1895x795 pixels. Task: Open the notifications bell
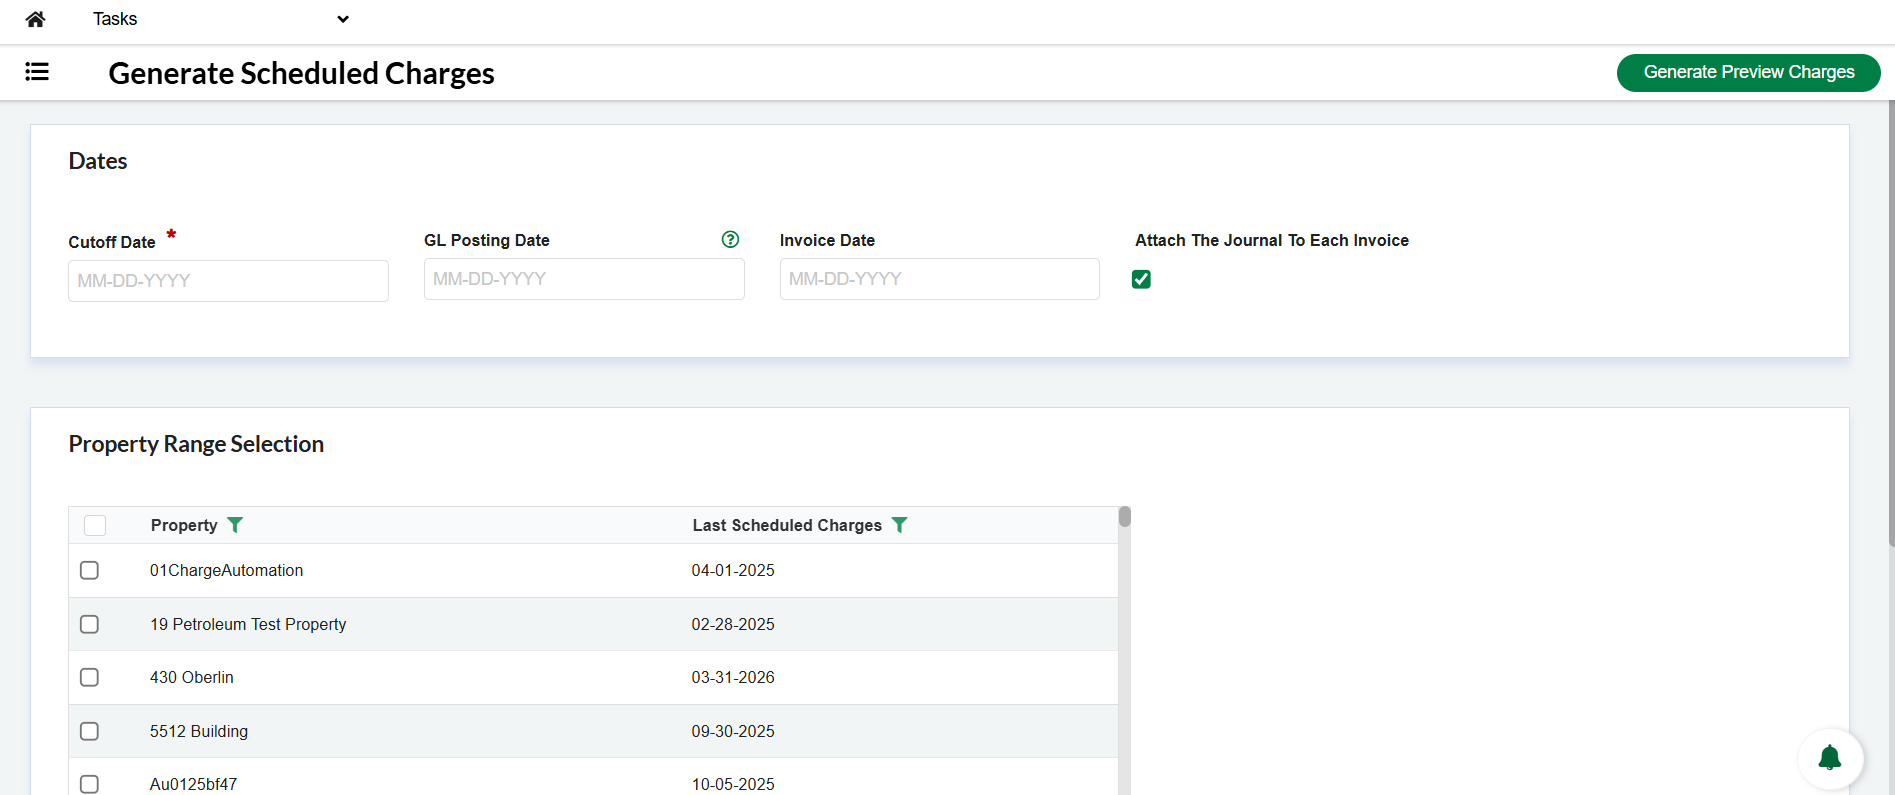1830,759
